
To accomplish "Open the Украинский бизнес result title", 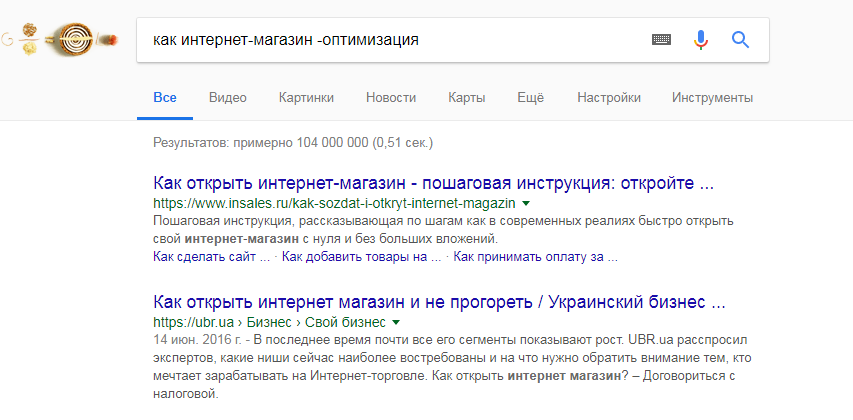I will click(x=439, y=302).
